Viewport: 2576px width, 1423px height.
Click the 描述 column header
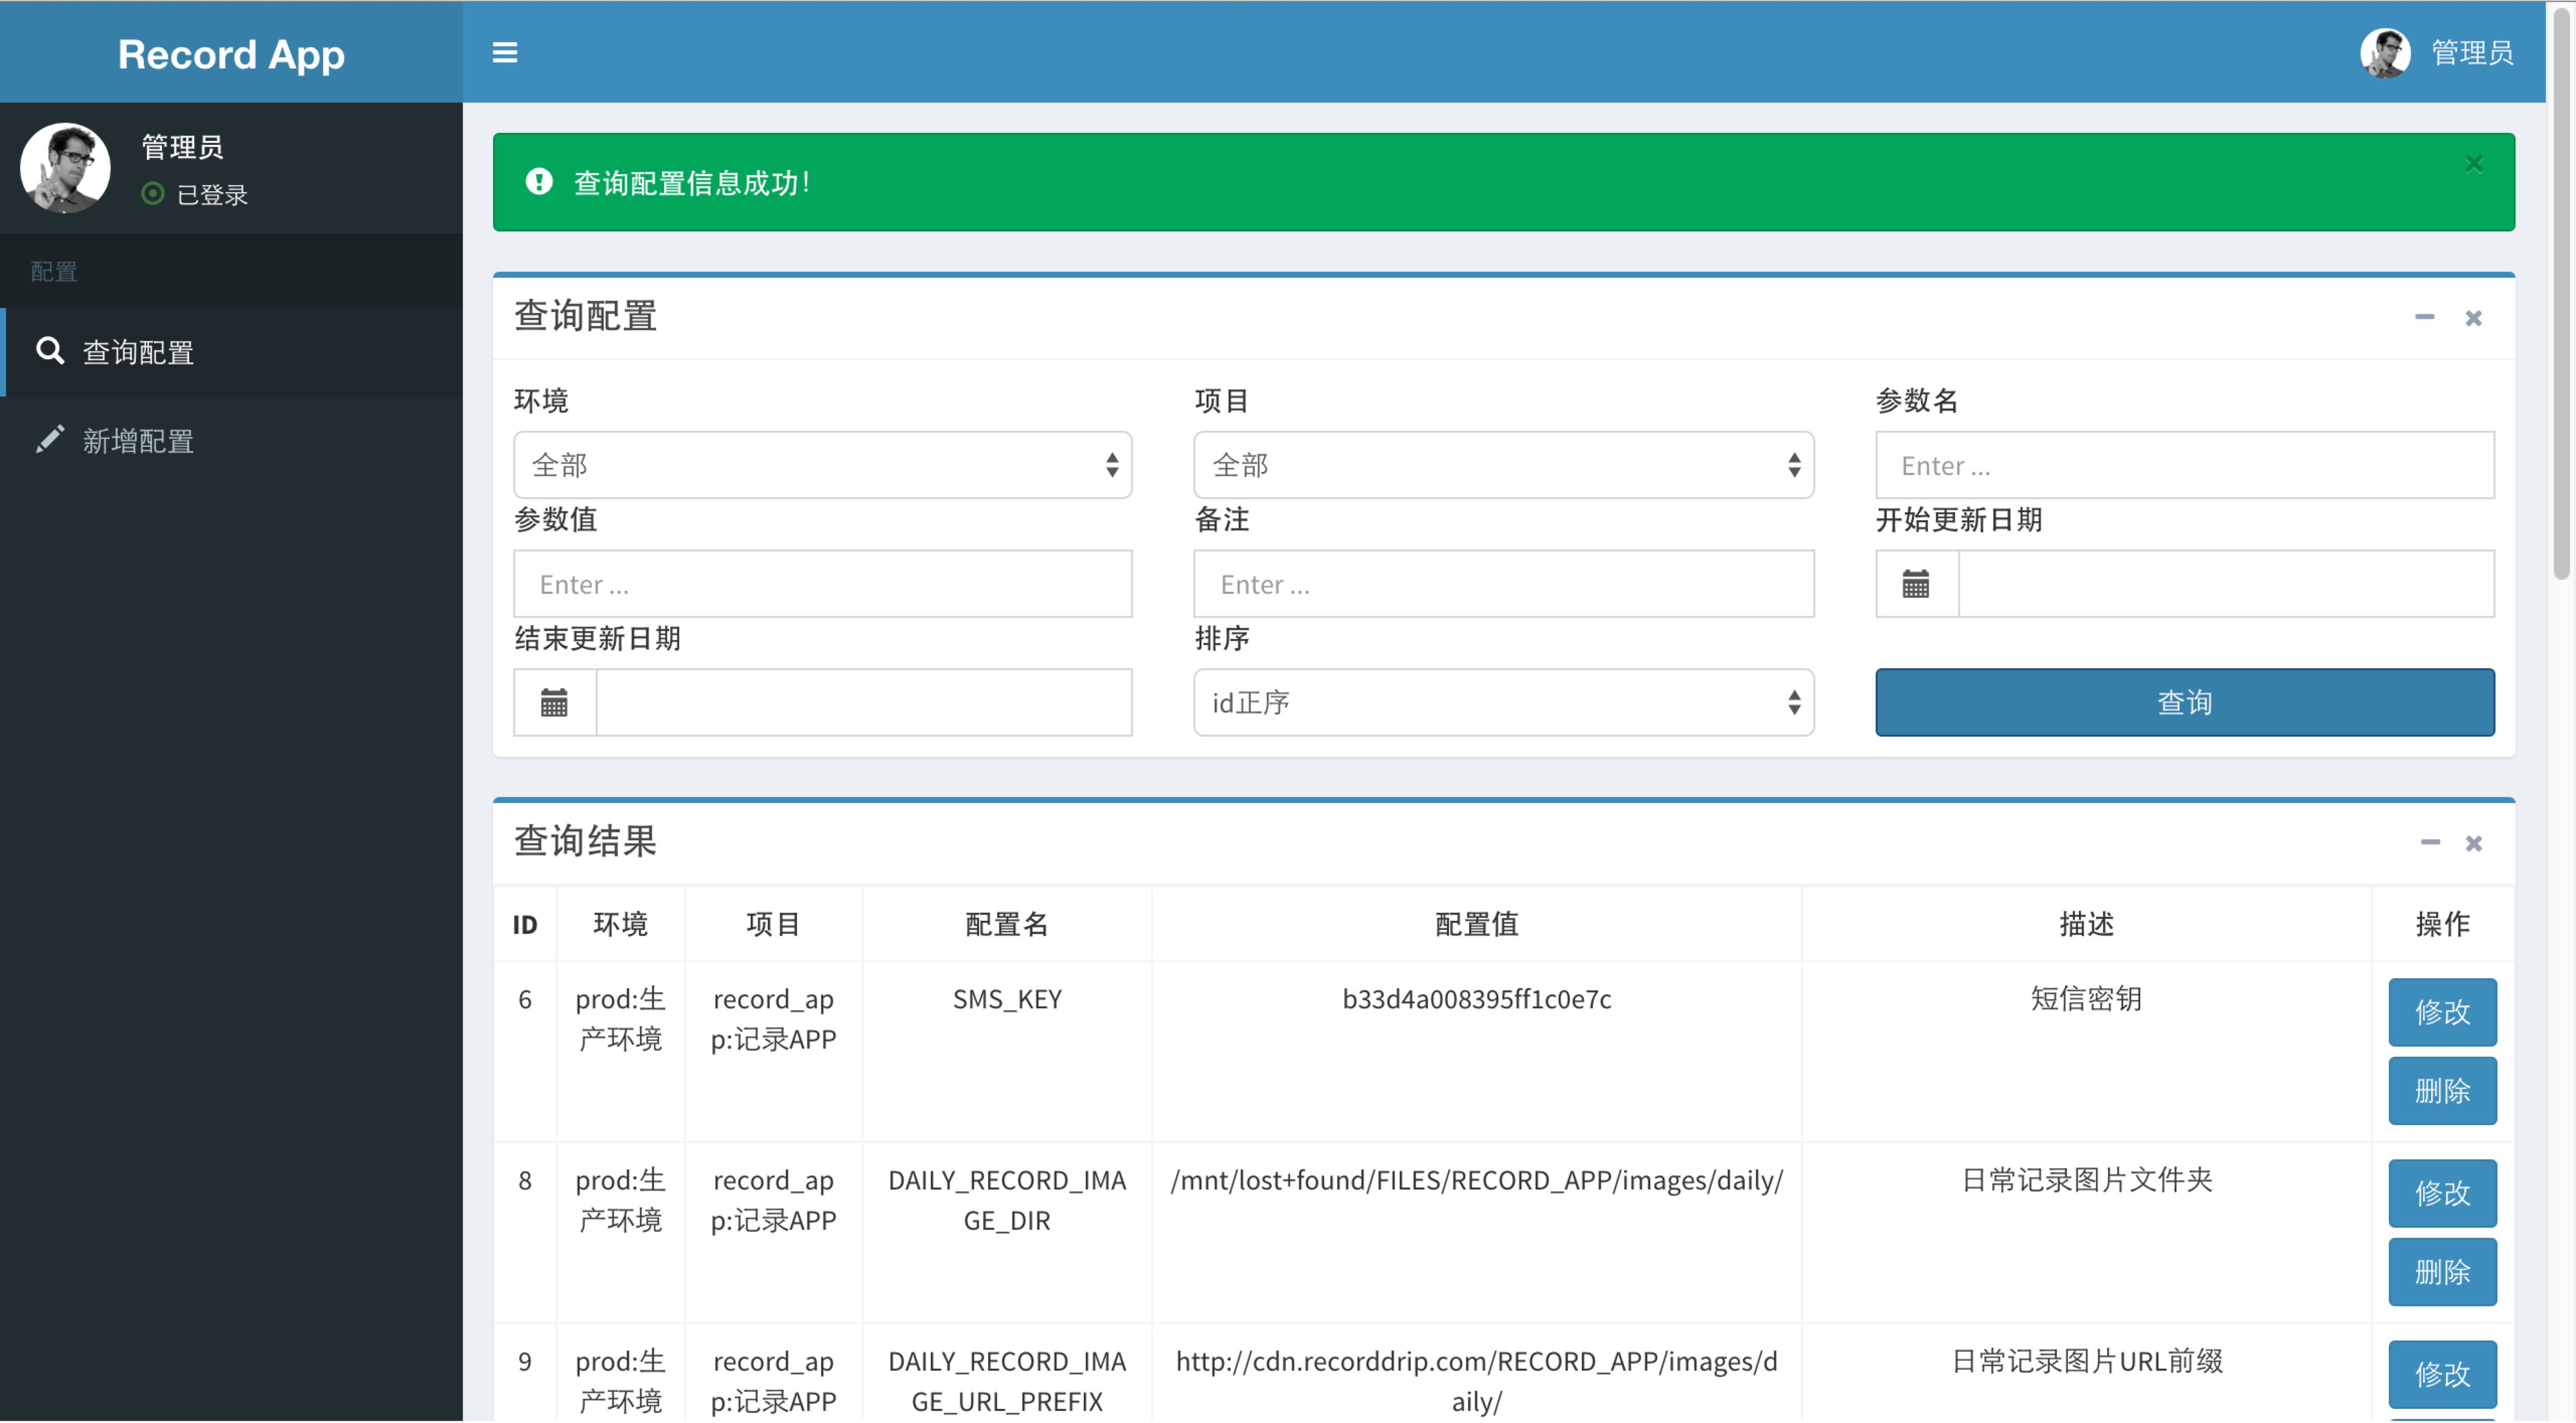click(2086, 924)
